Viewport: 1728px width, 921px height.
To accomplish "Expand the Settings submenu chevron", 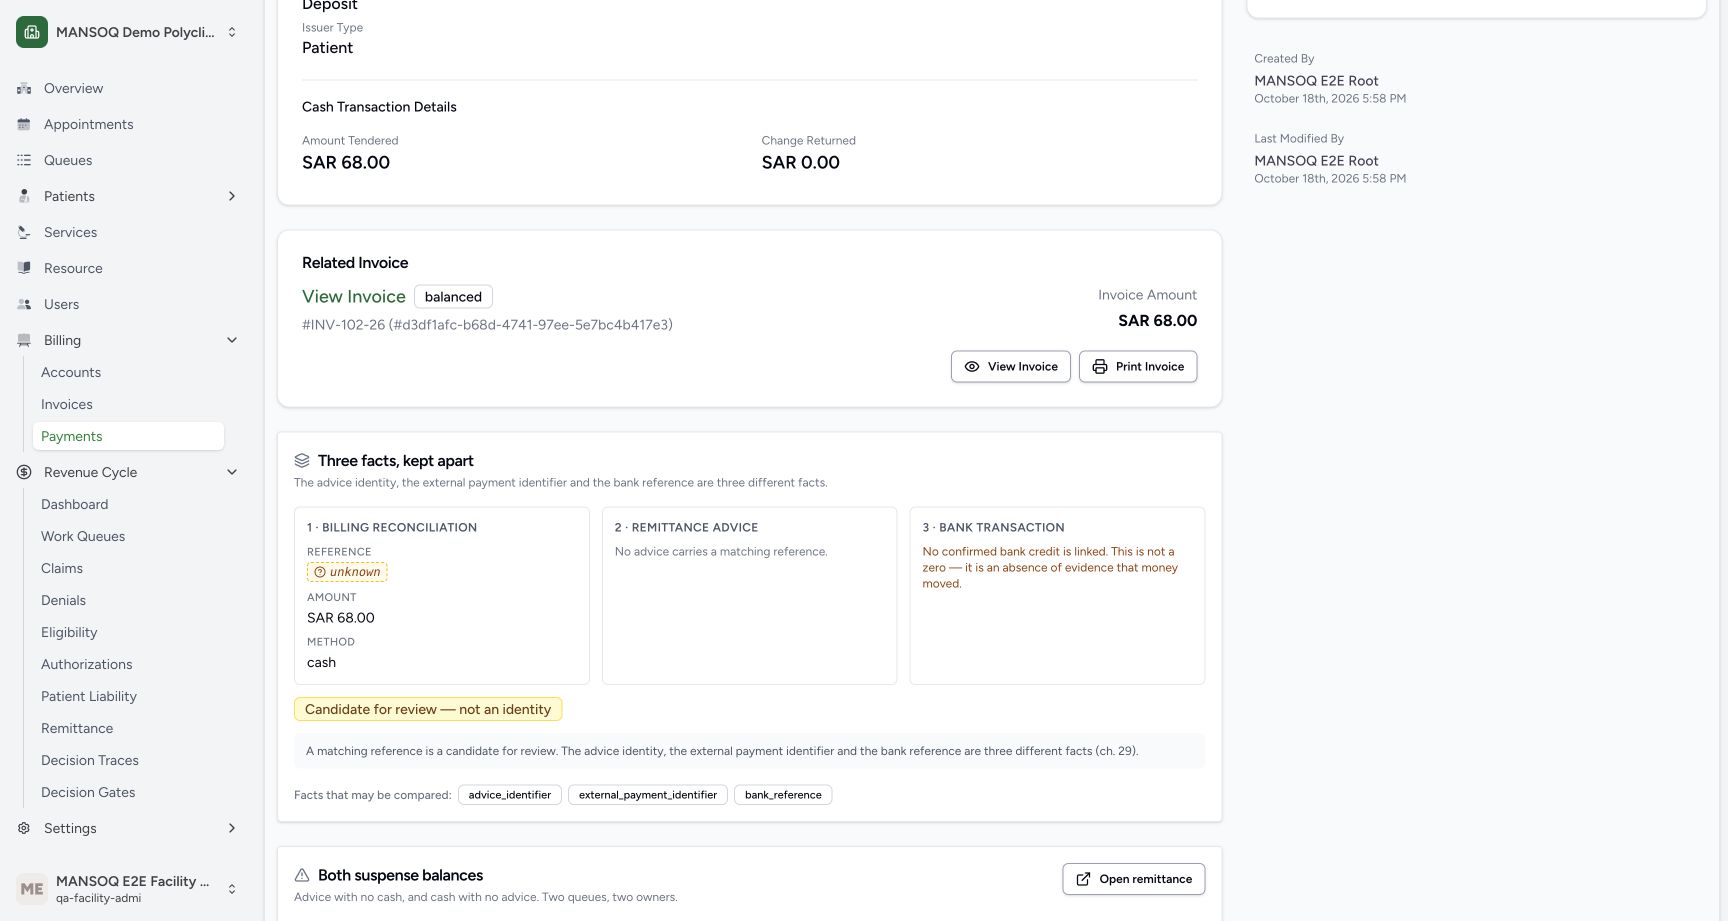I will tap(232, 828).
